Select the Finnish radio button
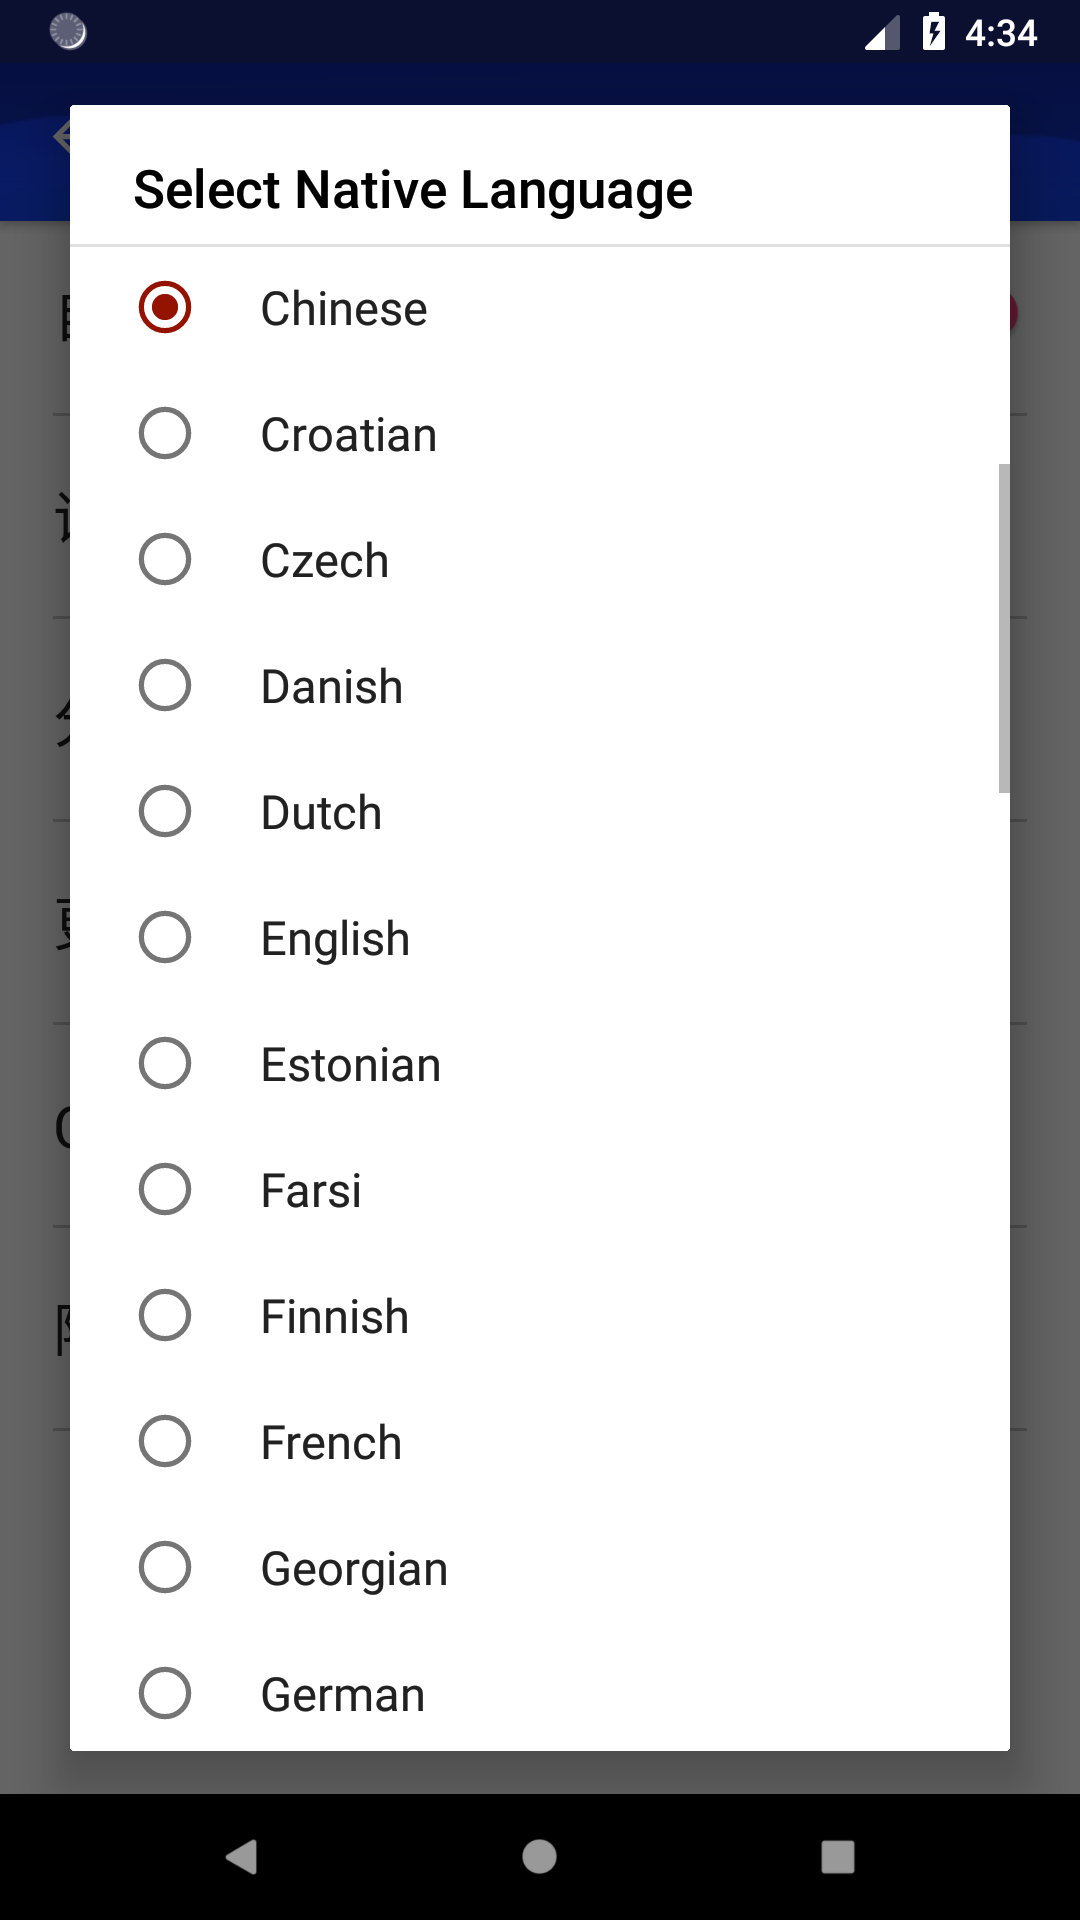 pos(540,1316)
